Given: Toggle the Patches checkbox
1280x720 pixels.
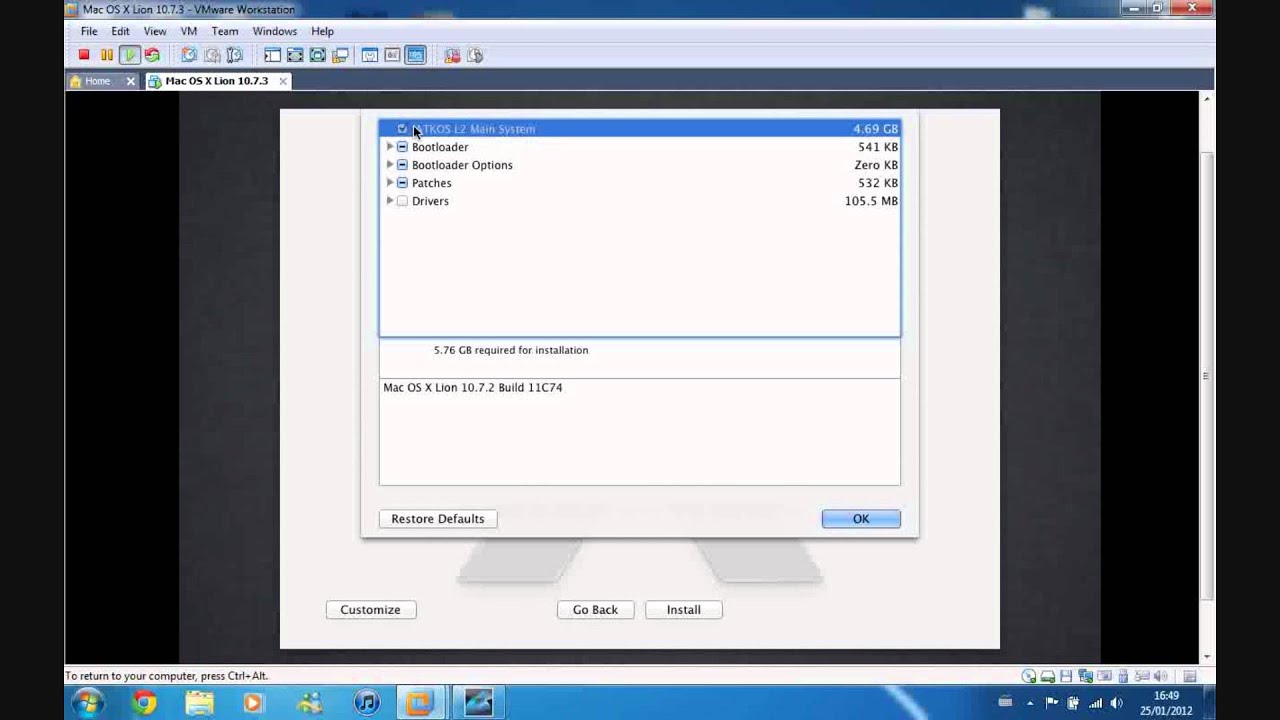Looking at the screenshot, I should [x=402, y=183].
